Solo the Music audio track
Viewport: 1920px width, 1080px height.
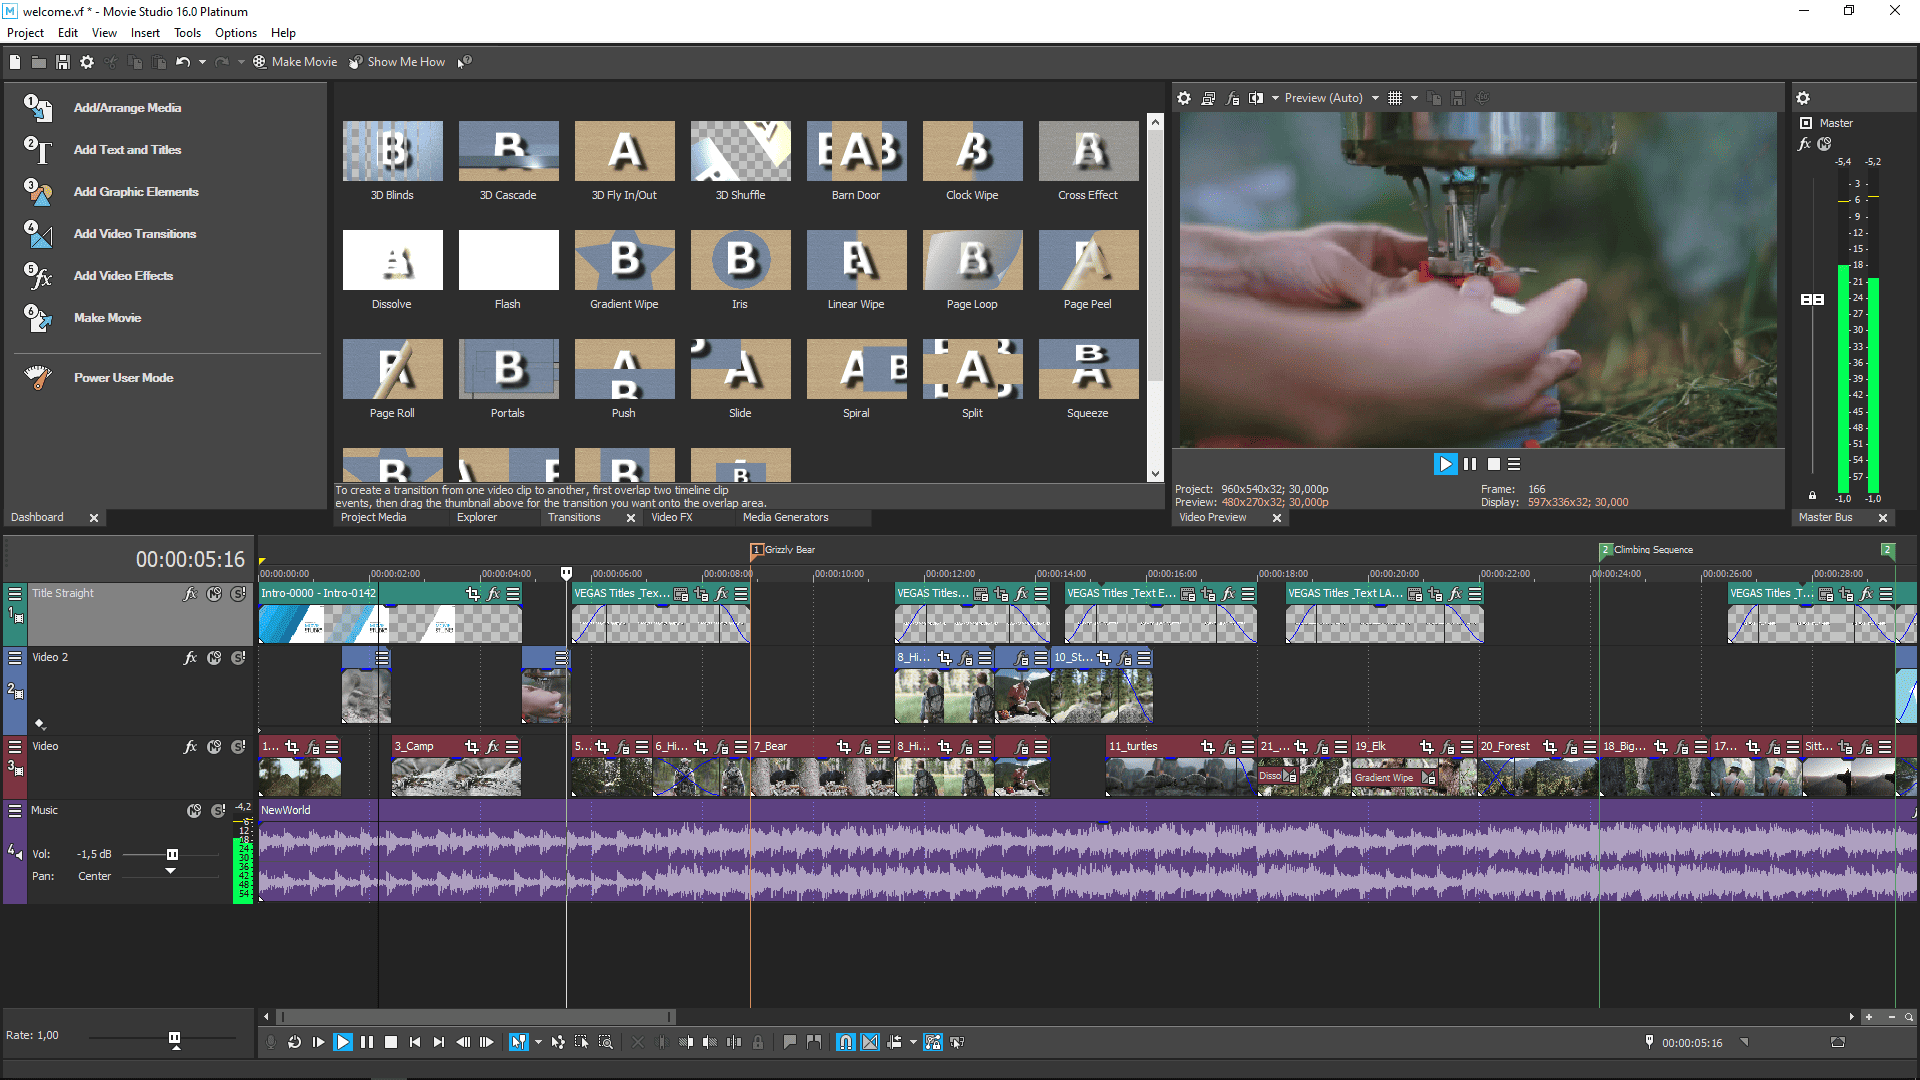point(218,811)
